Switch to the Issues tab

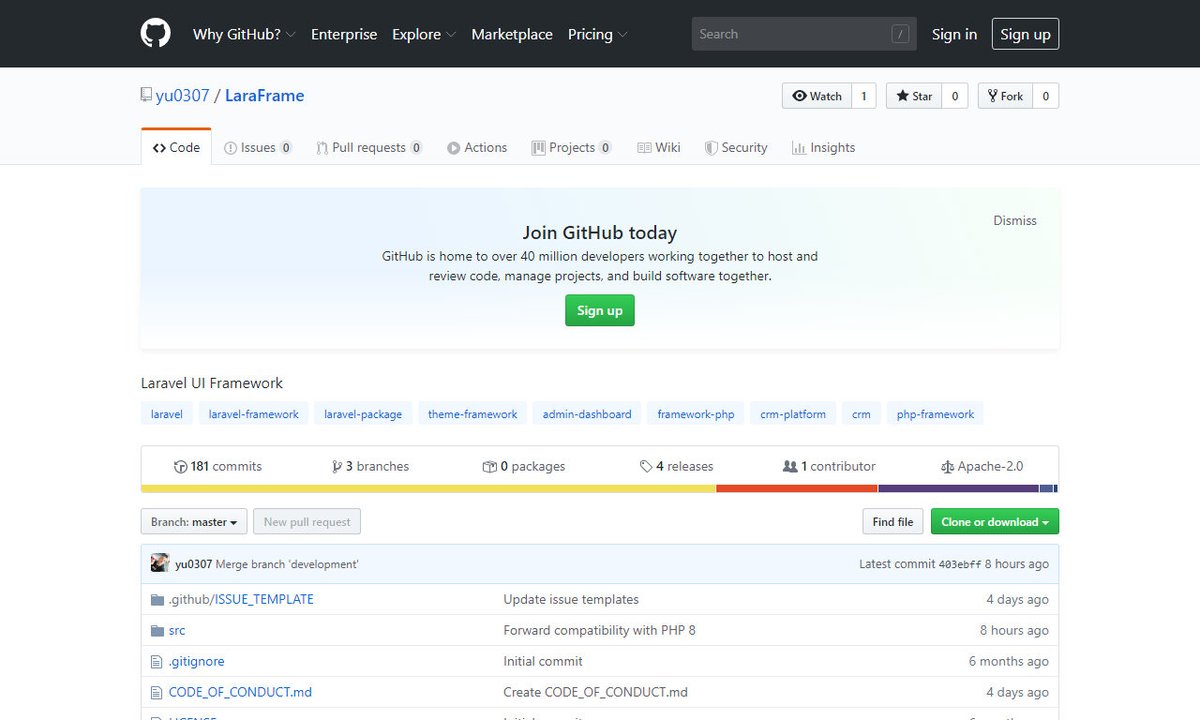tap(258, 147)
